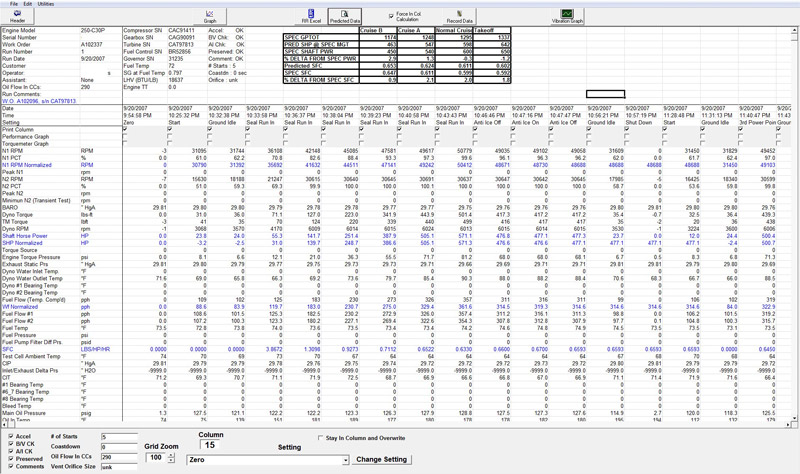Image resolution: width=800 pixels, height=474 pixels.
Task: Open the Edit menu
Action: [27, 4]
